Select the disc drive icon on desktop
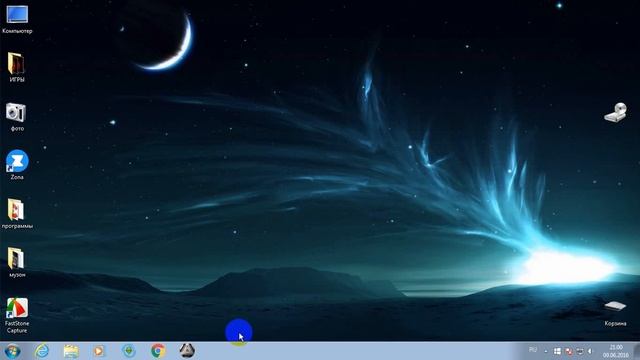640x360 pixels. tap(615, 112)
